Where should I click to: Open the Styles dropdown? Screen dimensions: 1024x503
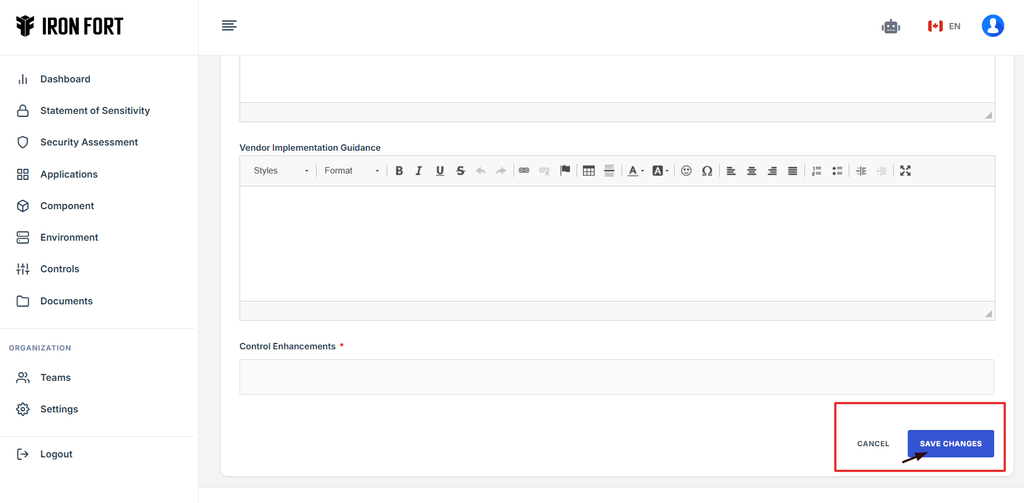(280, 171)
